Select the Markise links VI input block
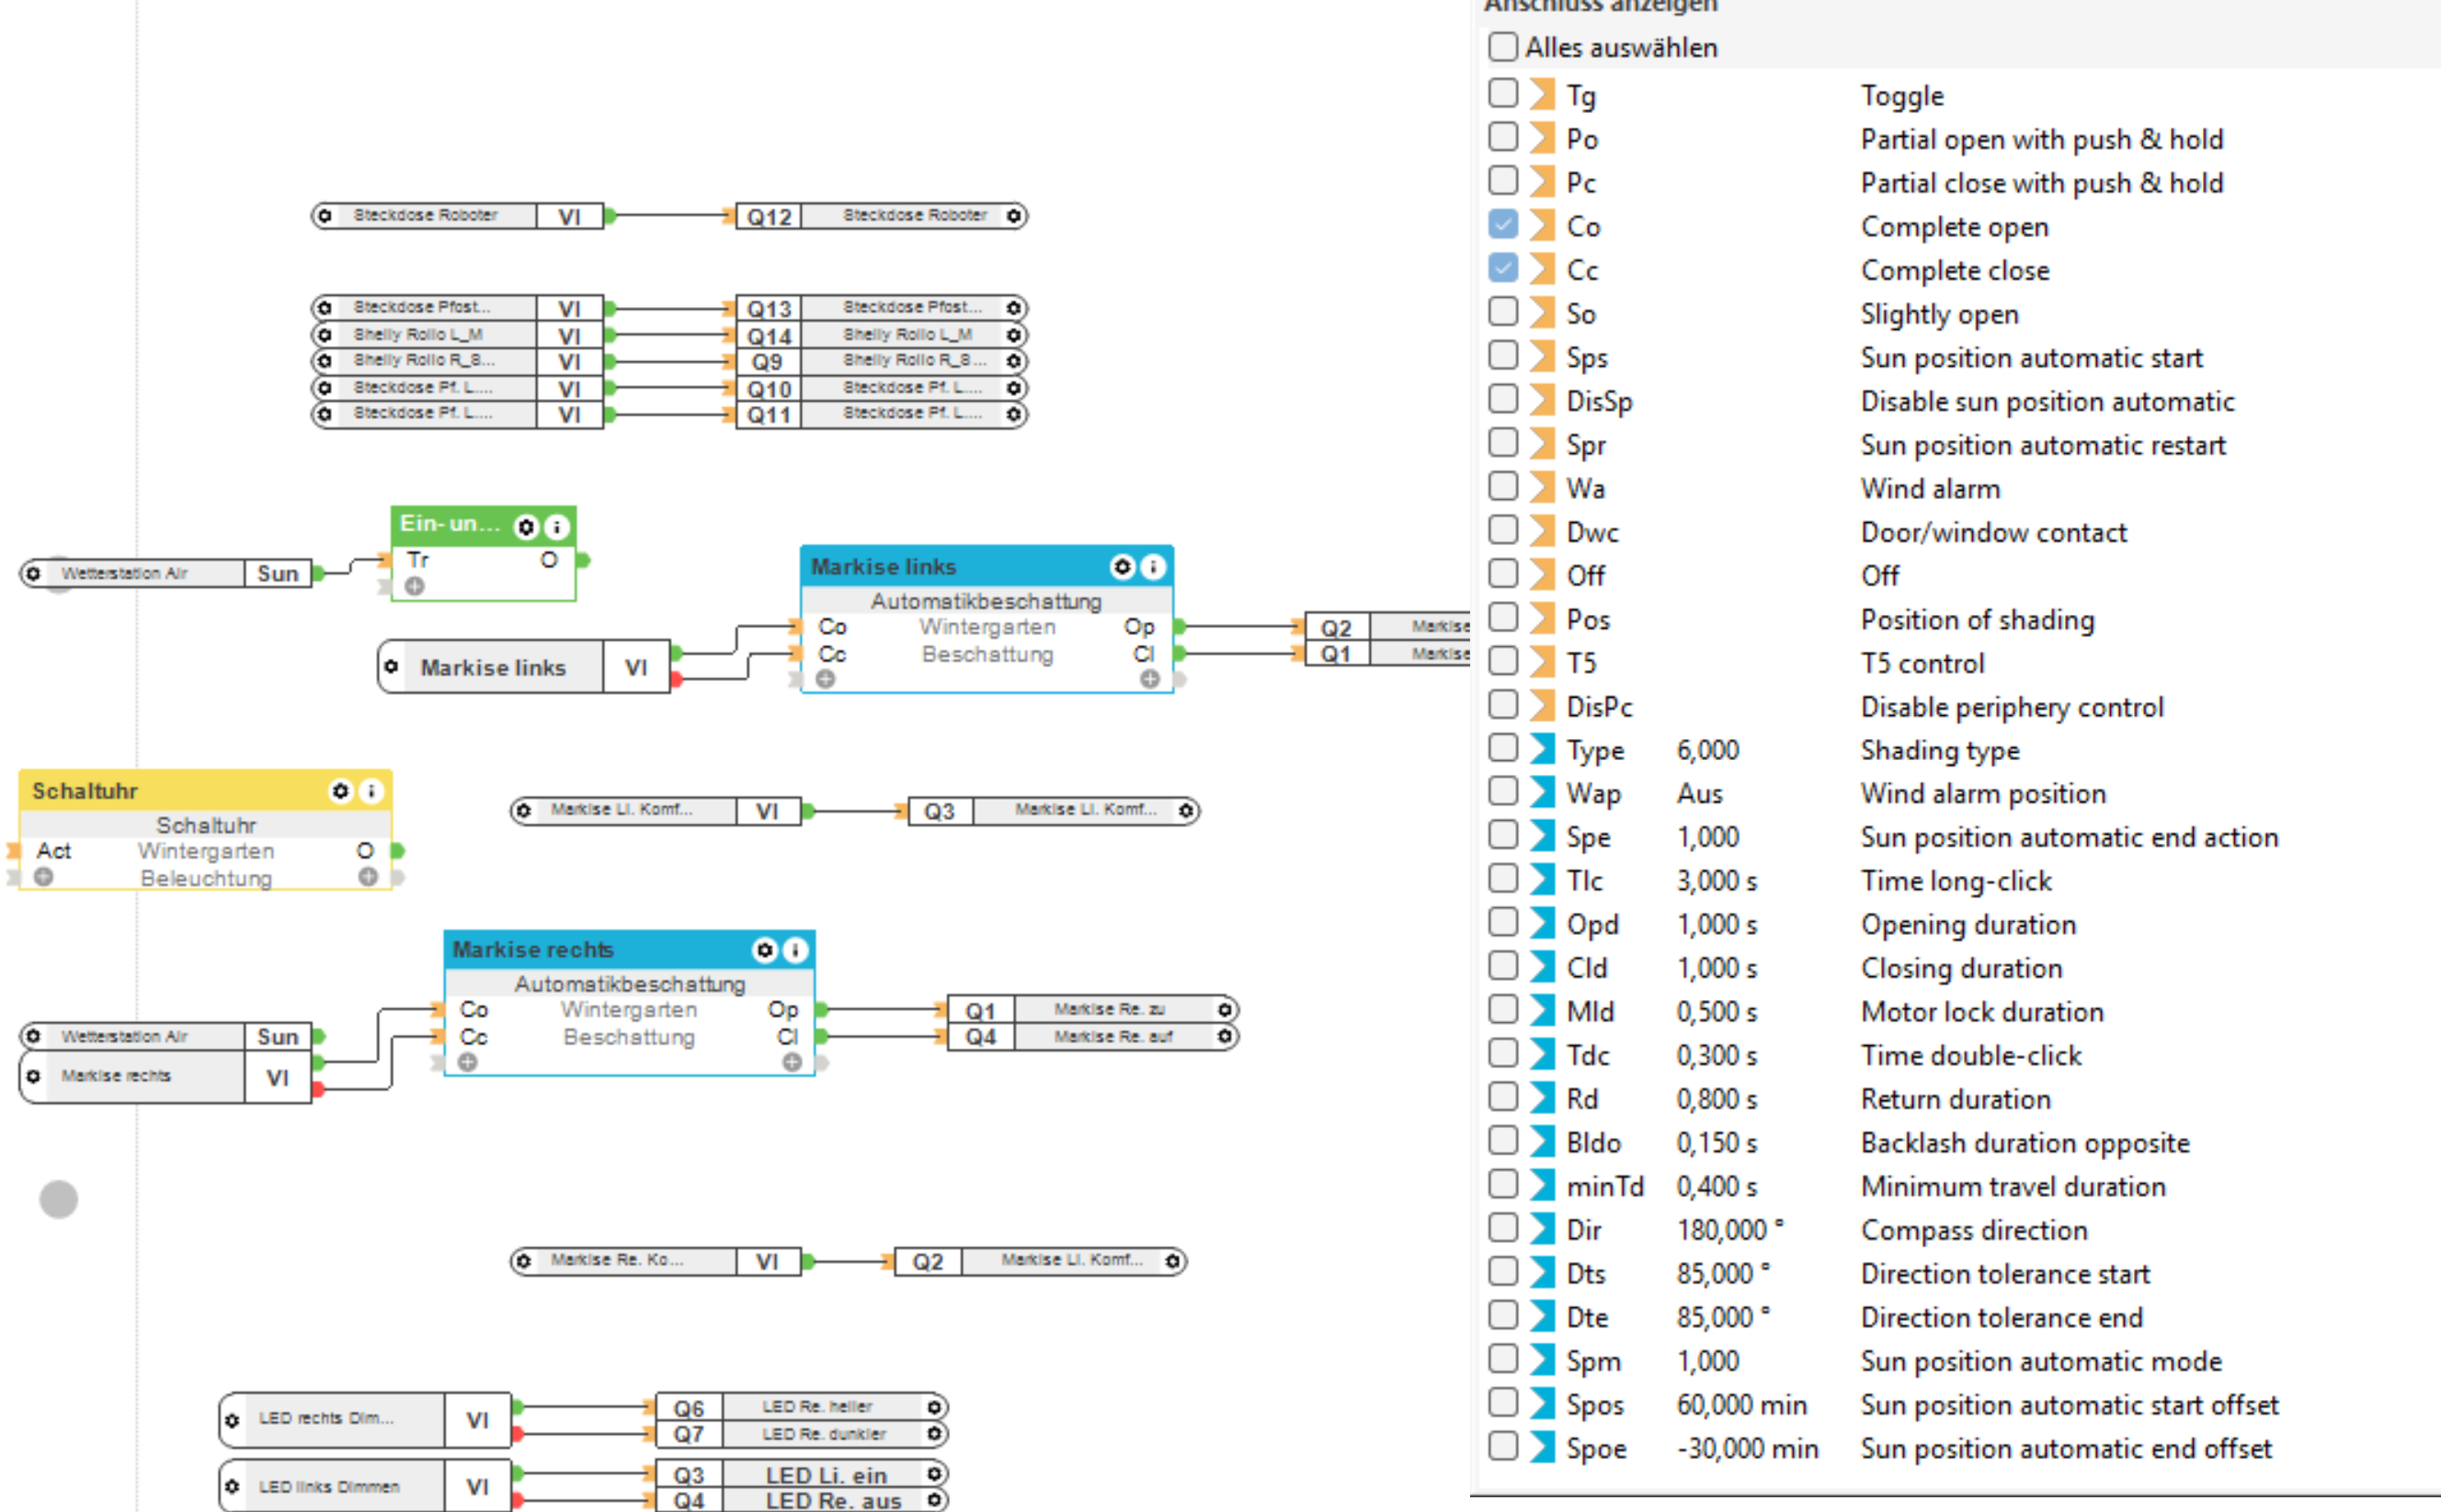Viewport: 2441px width, 1512px height. (492, 667)
